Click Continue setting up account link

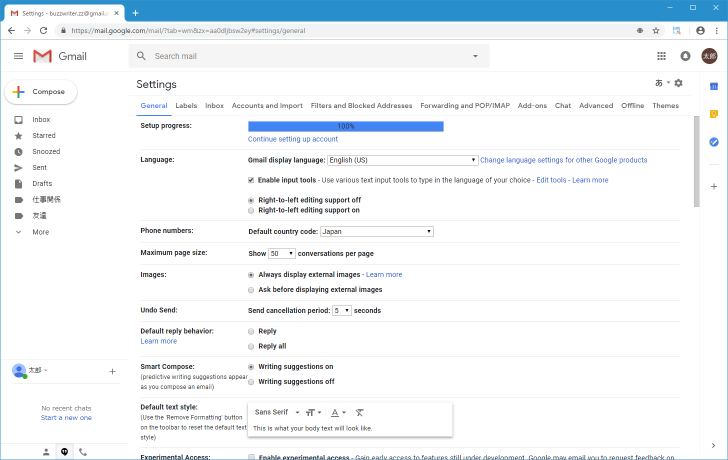[293, 139]
